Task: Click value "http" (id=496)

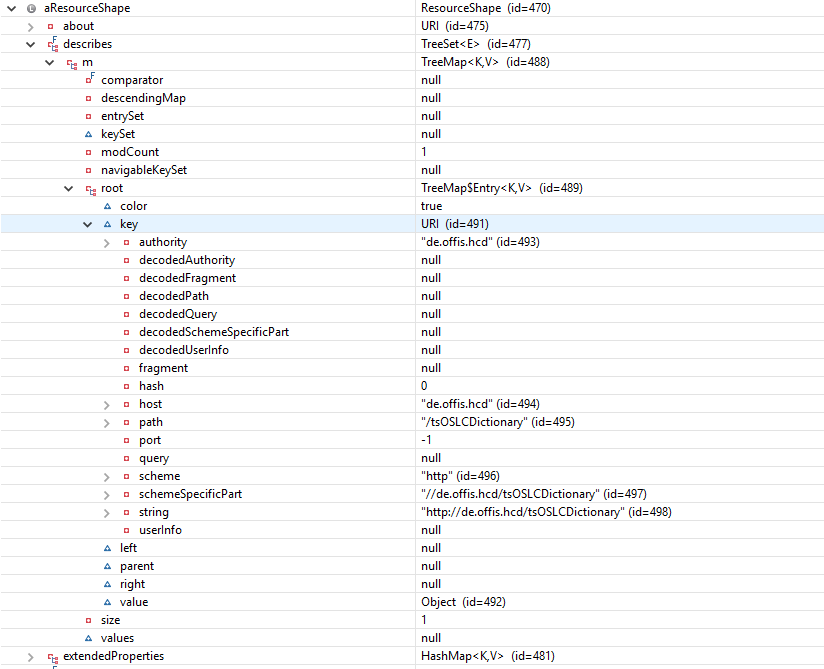Action: point(460,476)
